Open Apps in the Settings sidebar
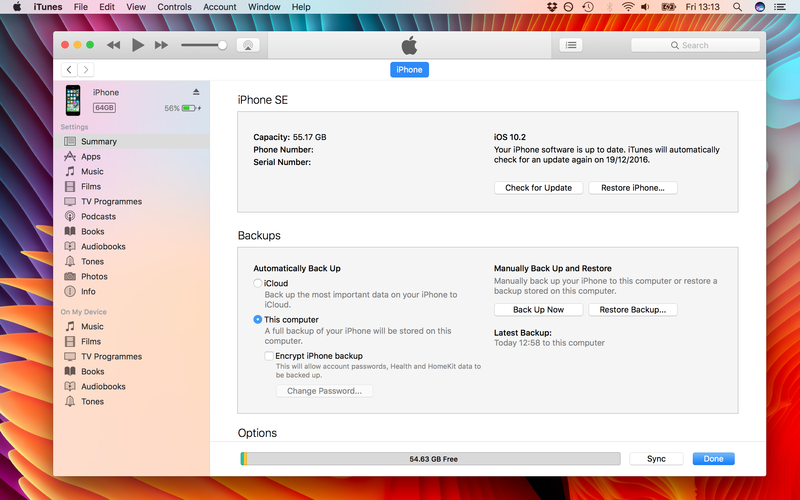 point(132,157)
